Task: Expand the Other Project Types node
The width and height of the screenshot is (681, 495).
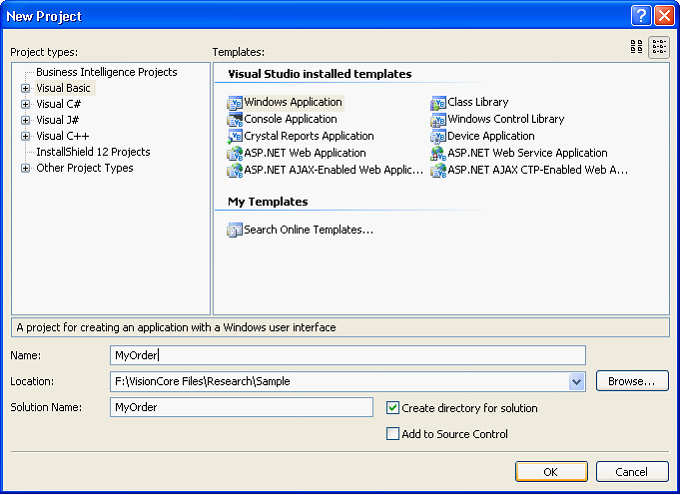Action: 26,168
